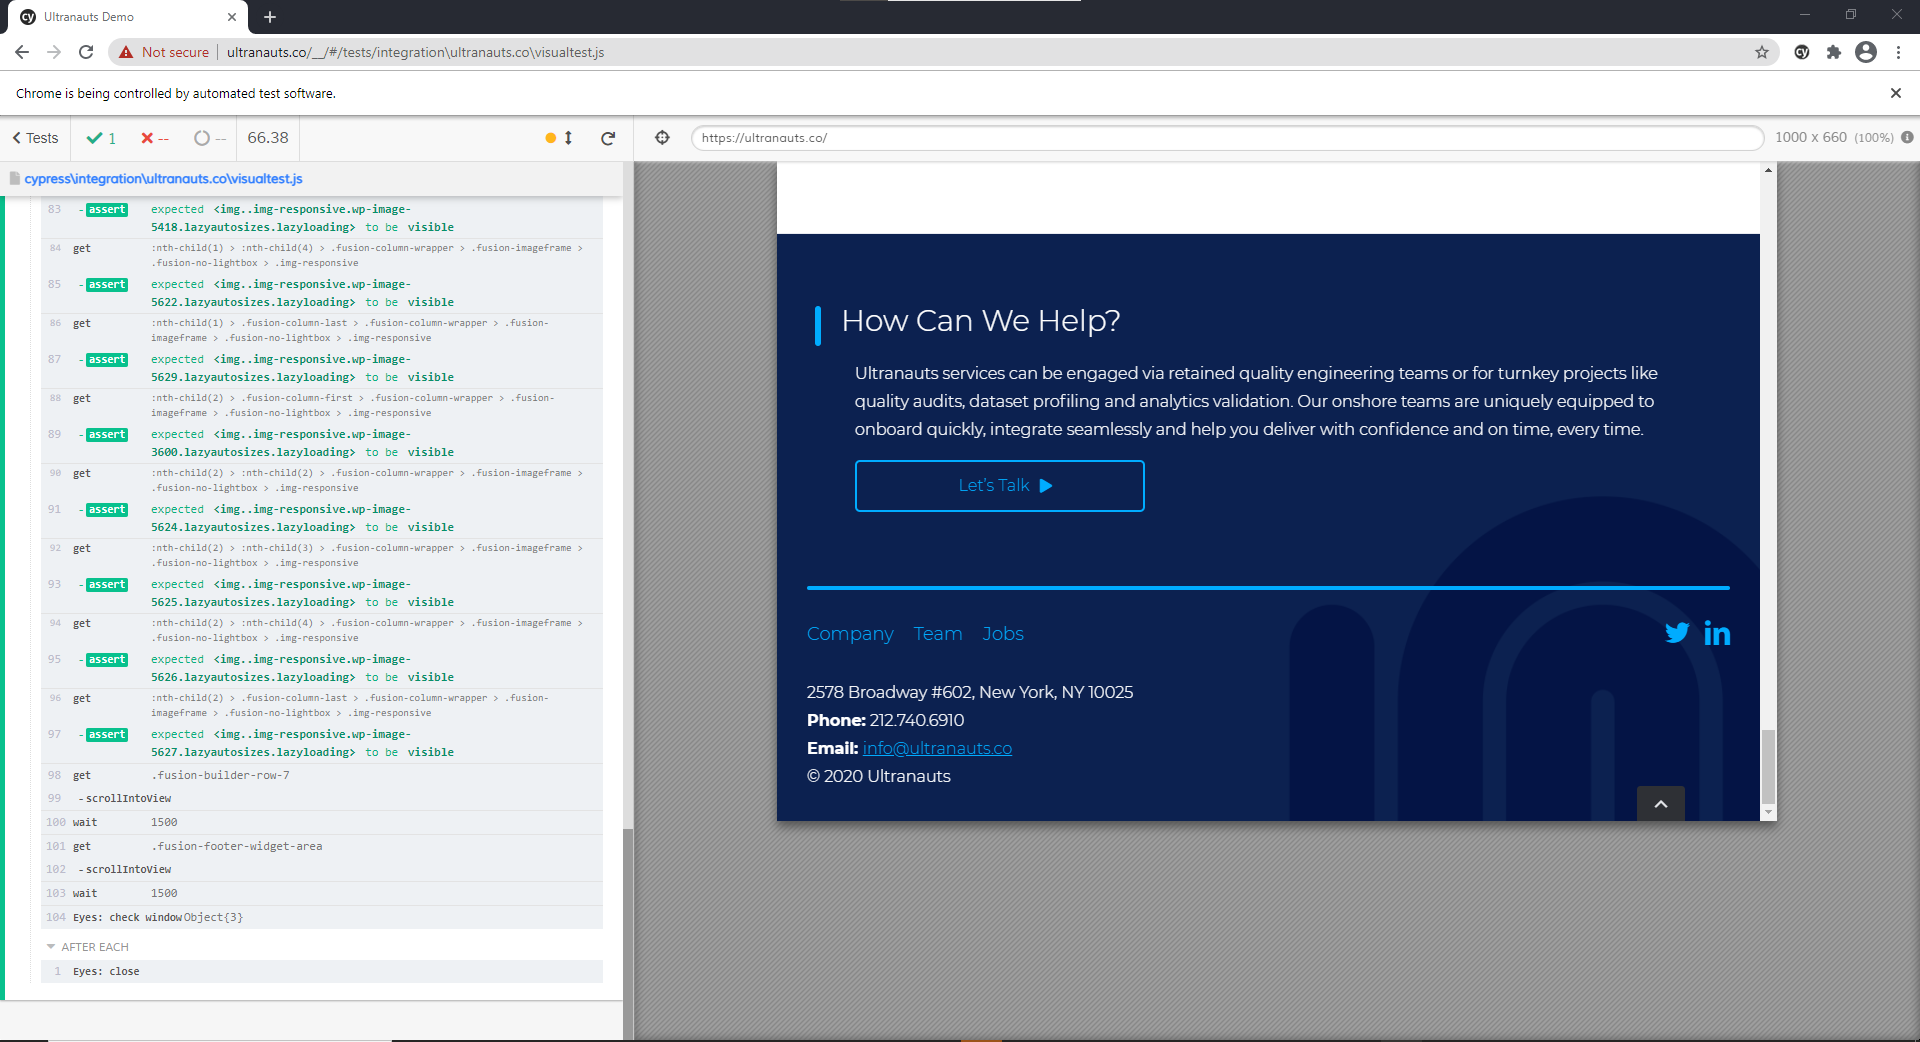Select assert for wp-image-5627 row 97
The width and height of the screenshot is (1920, 1042).
[x=322, y=743]
